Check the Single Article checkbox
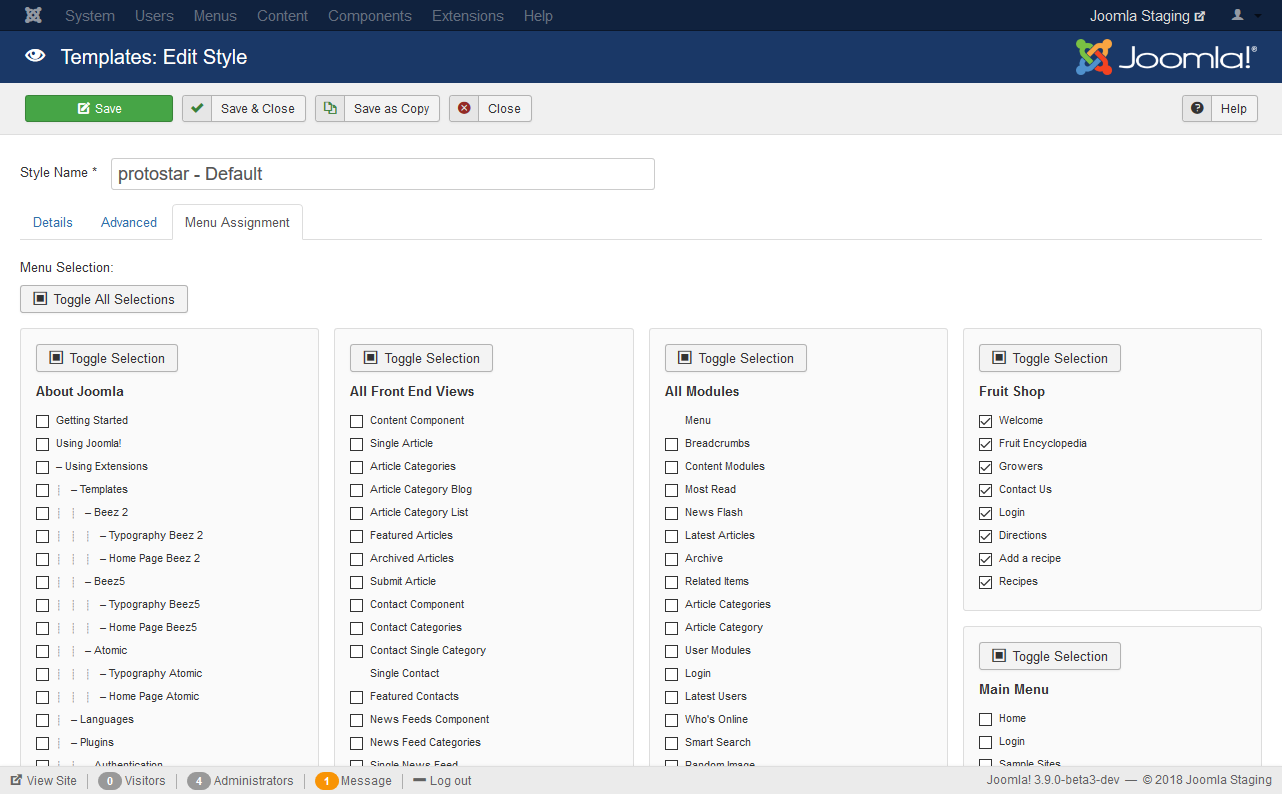The height and width of the screenshot is (794, 1282). coord(357,444)
